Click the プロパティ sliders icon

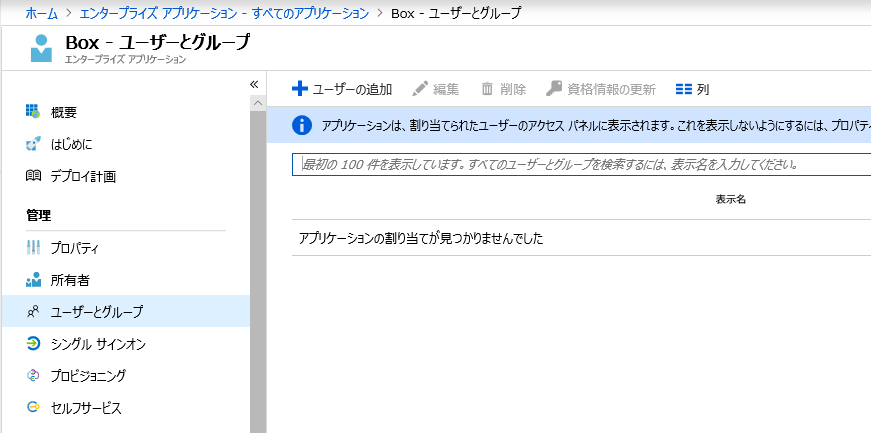click(x=33, y=248)
